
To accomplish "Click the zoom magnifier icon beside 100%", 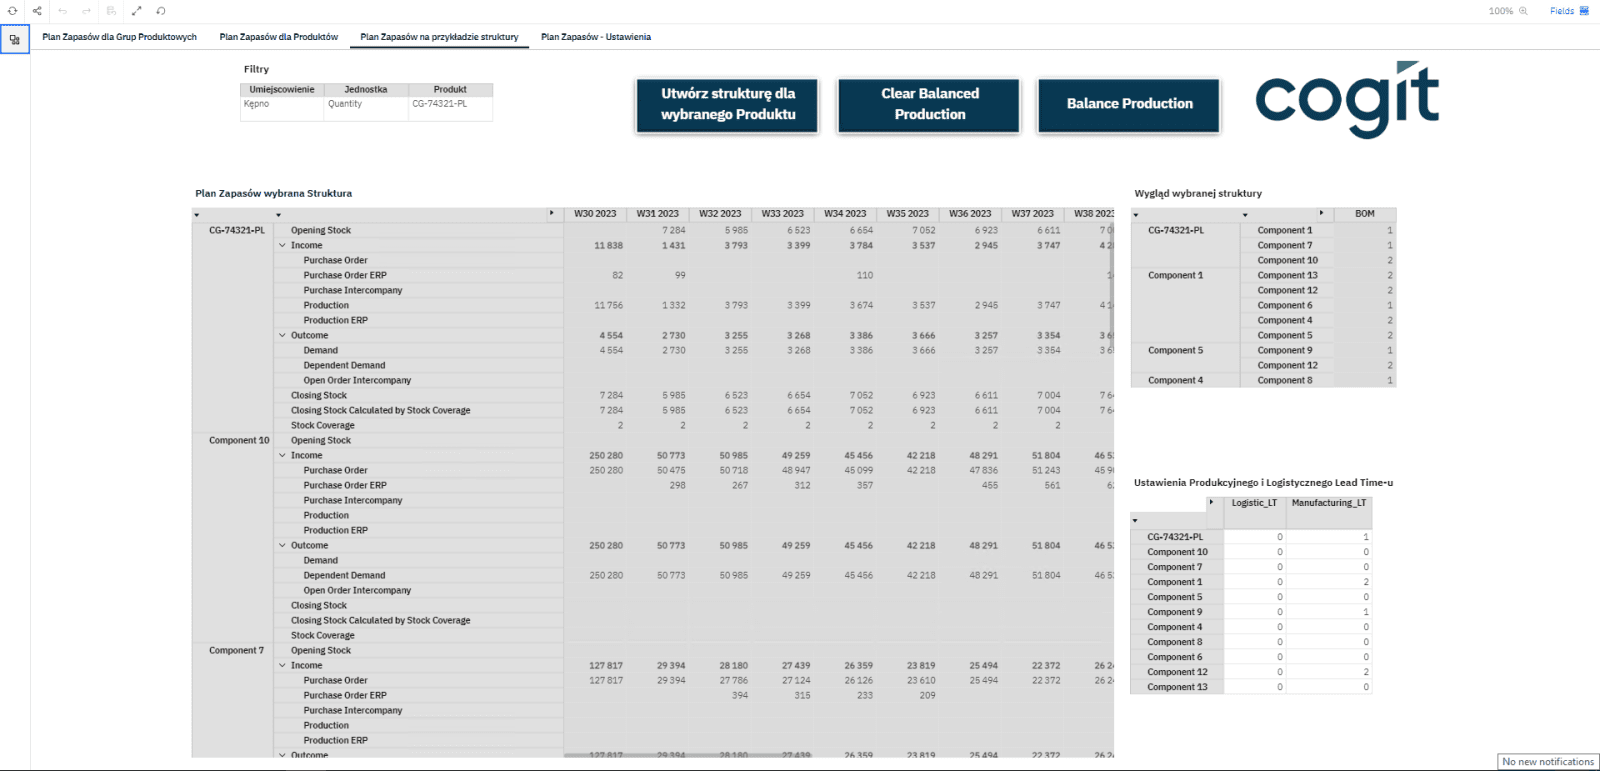I will point(1524,11).
